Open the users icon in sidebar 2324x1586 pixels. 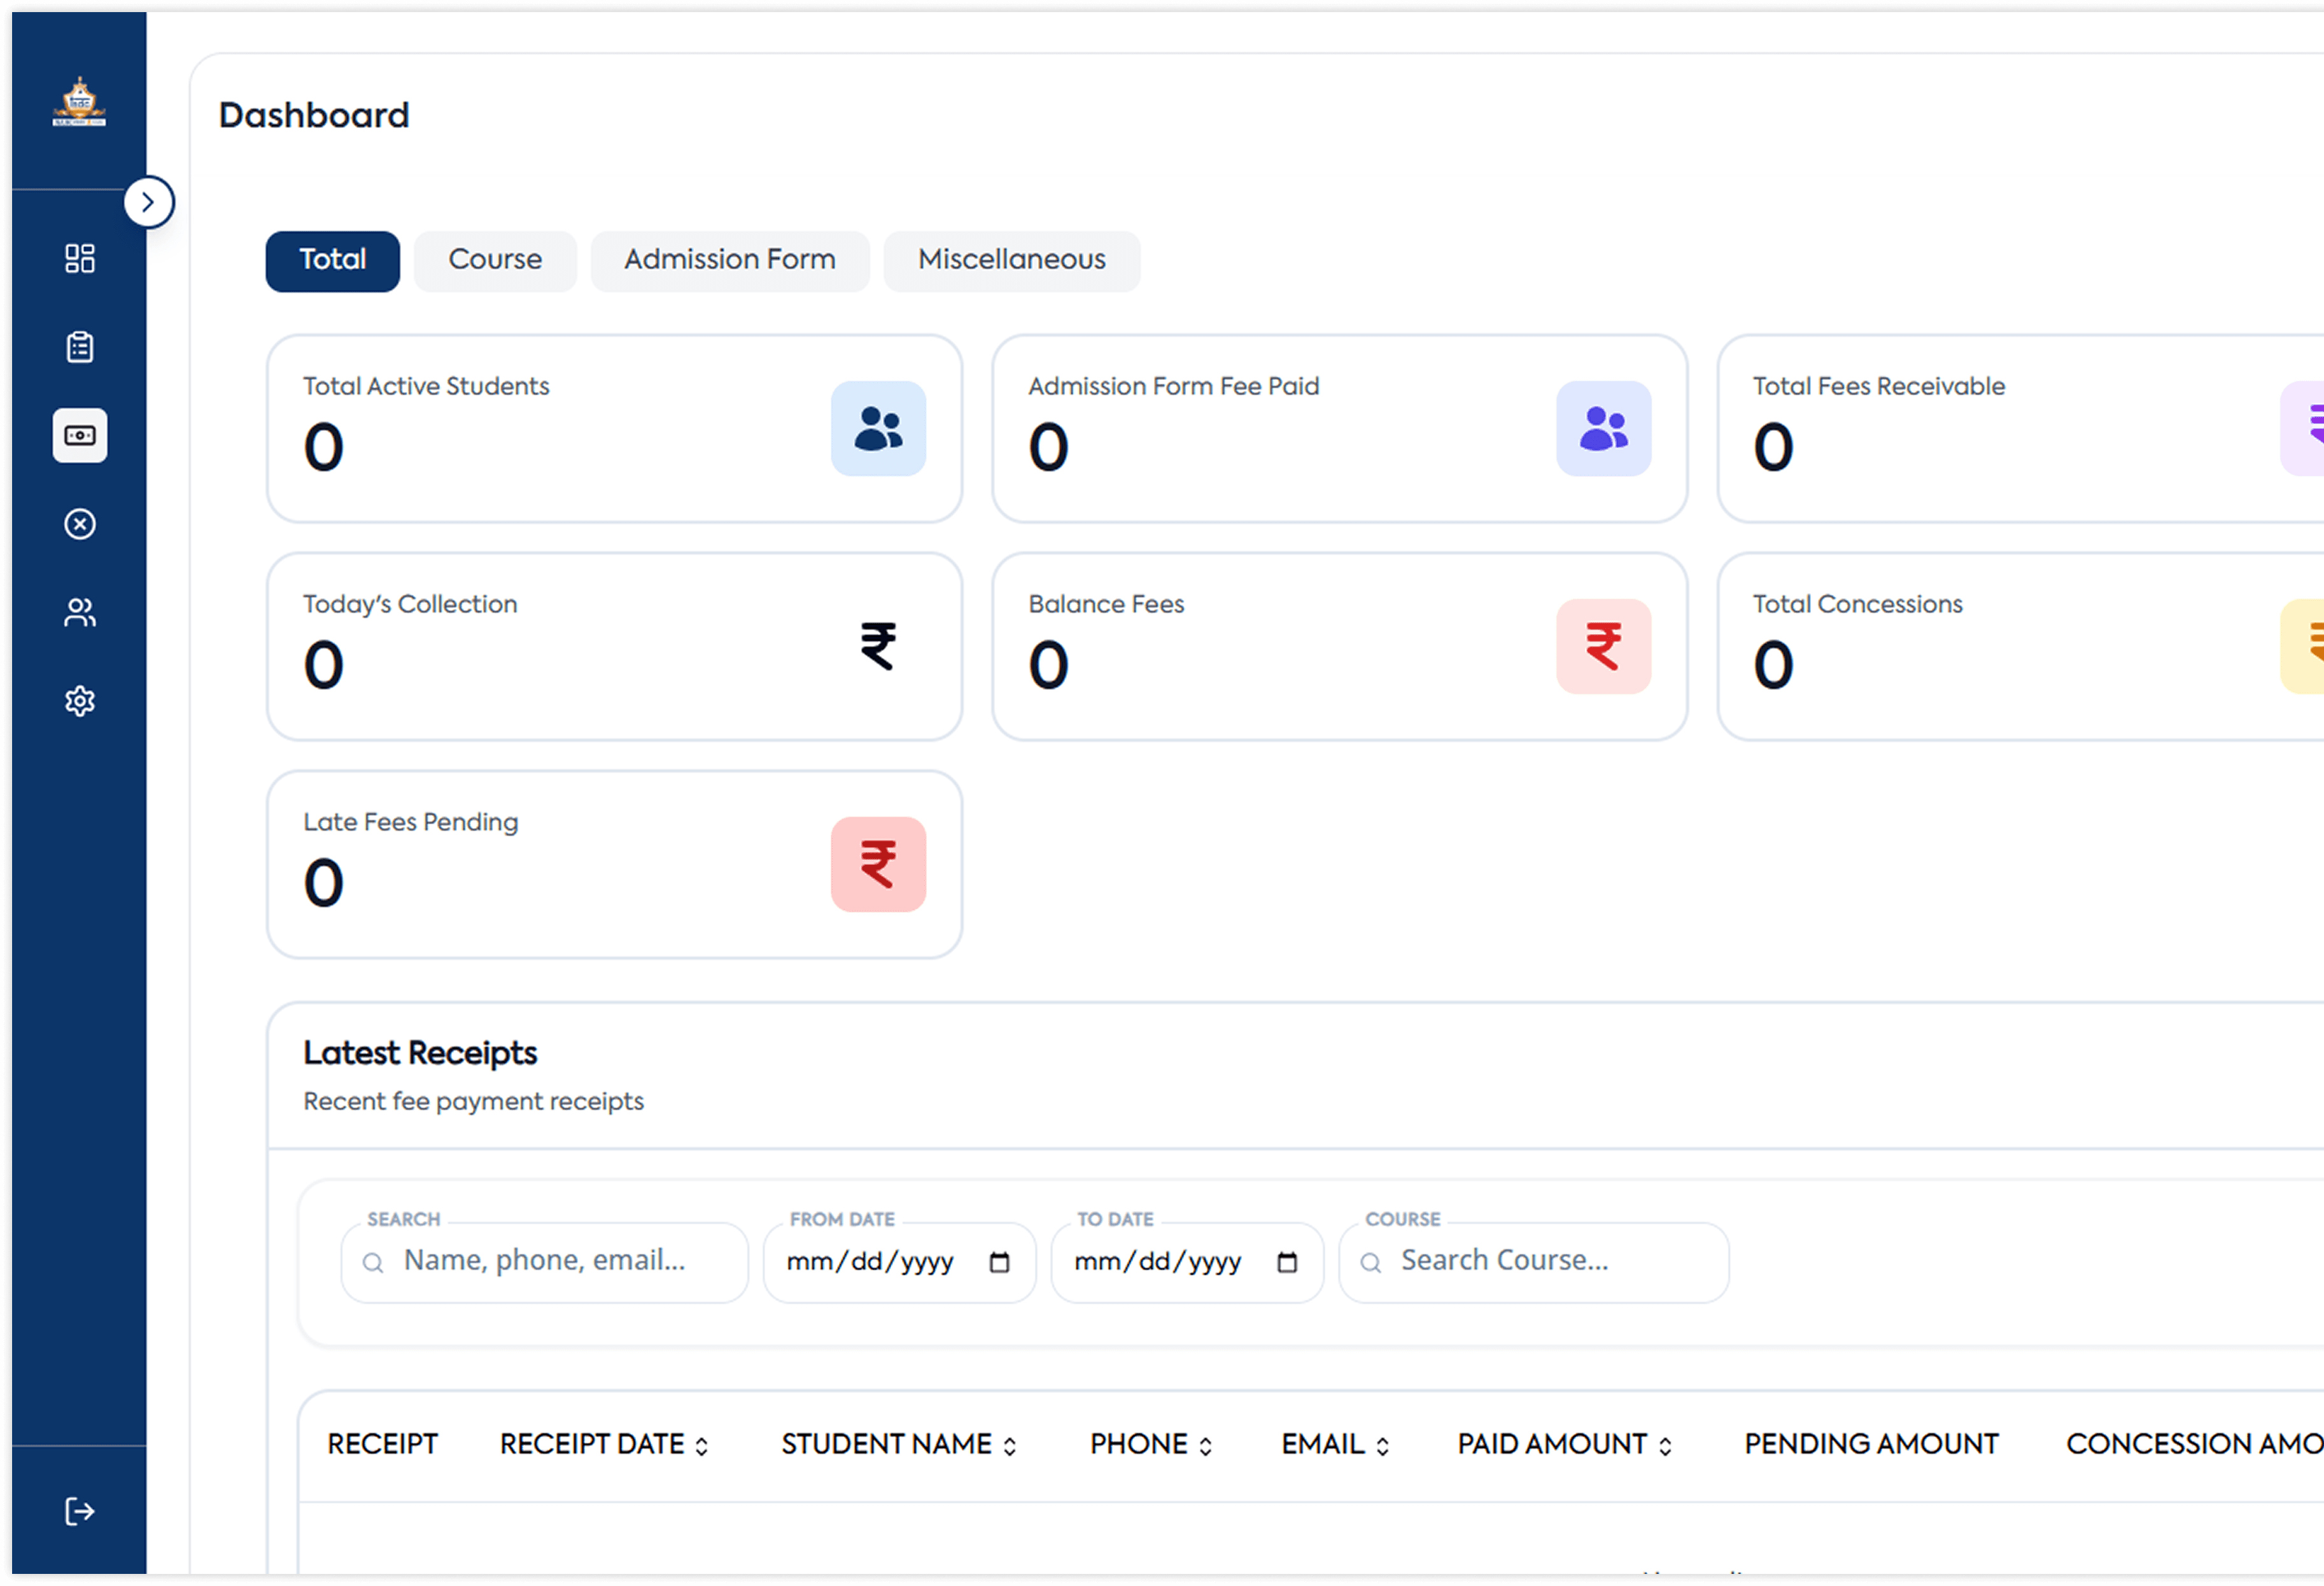tap(80, 612)
